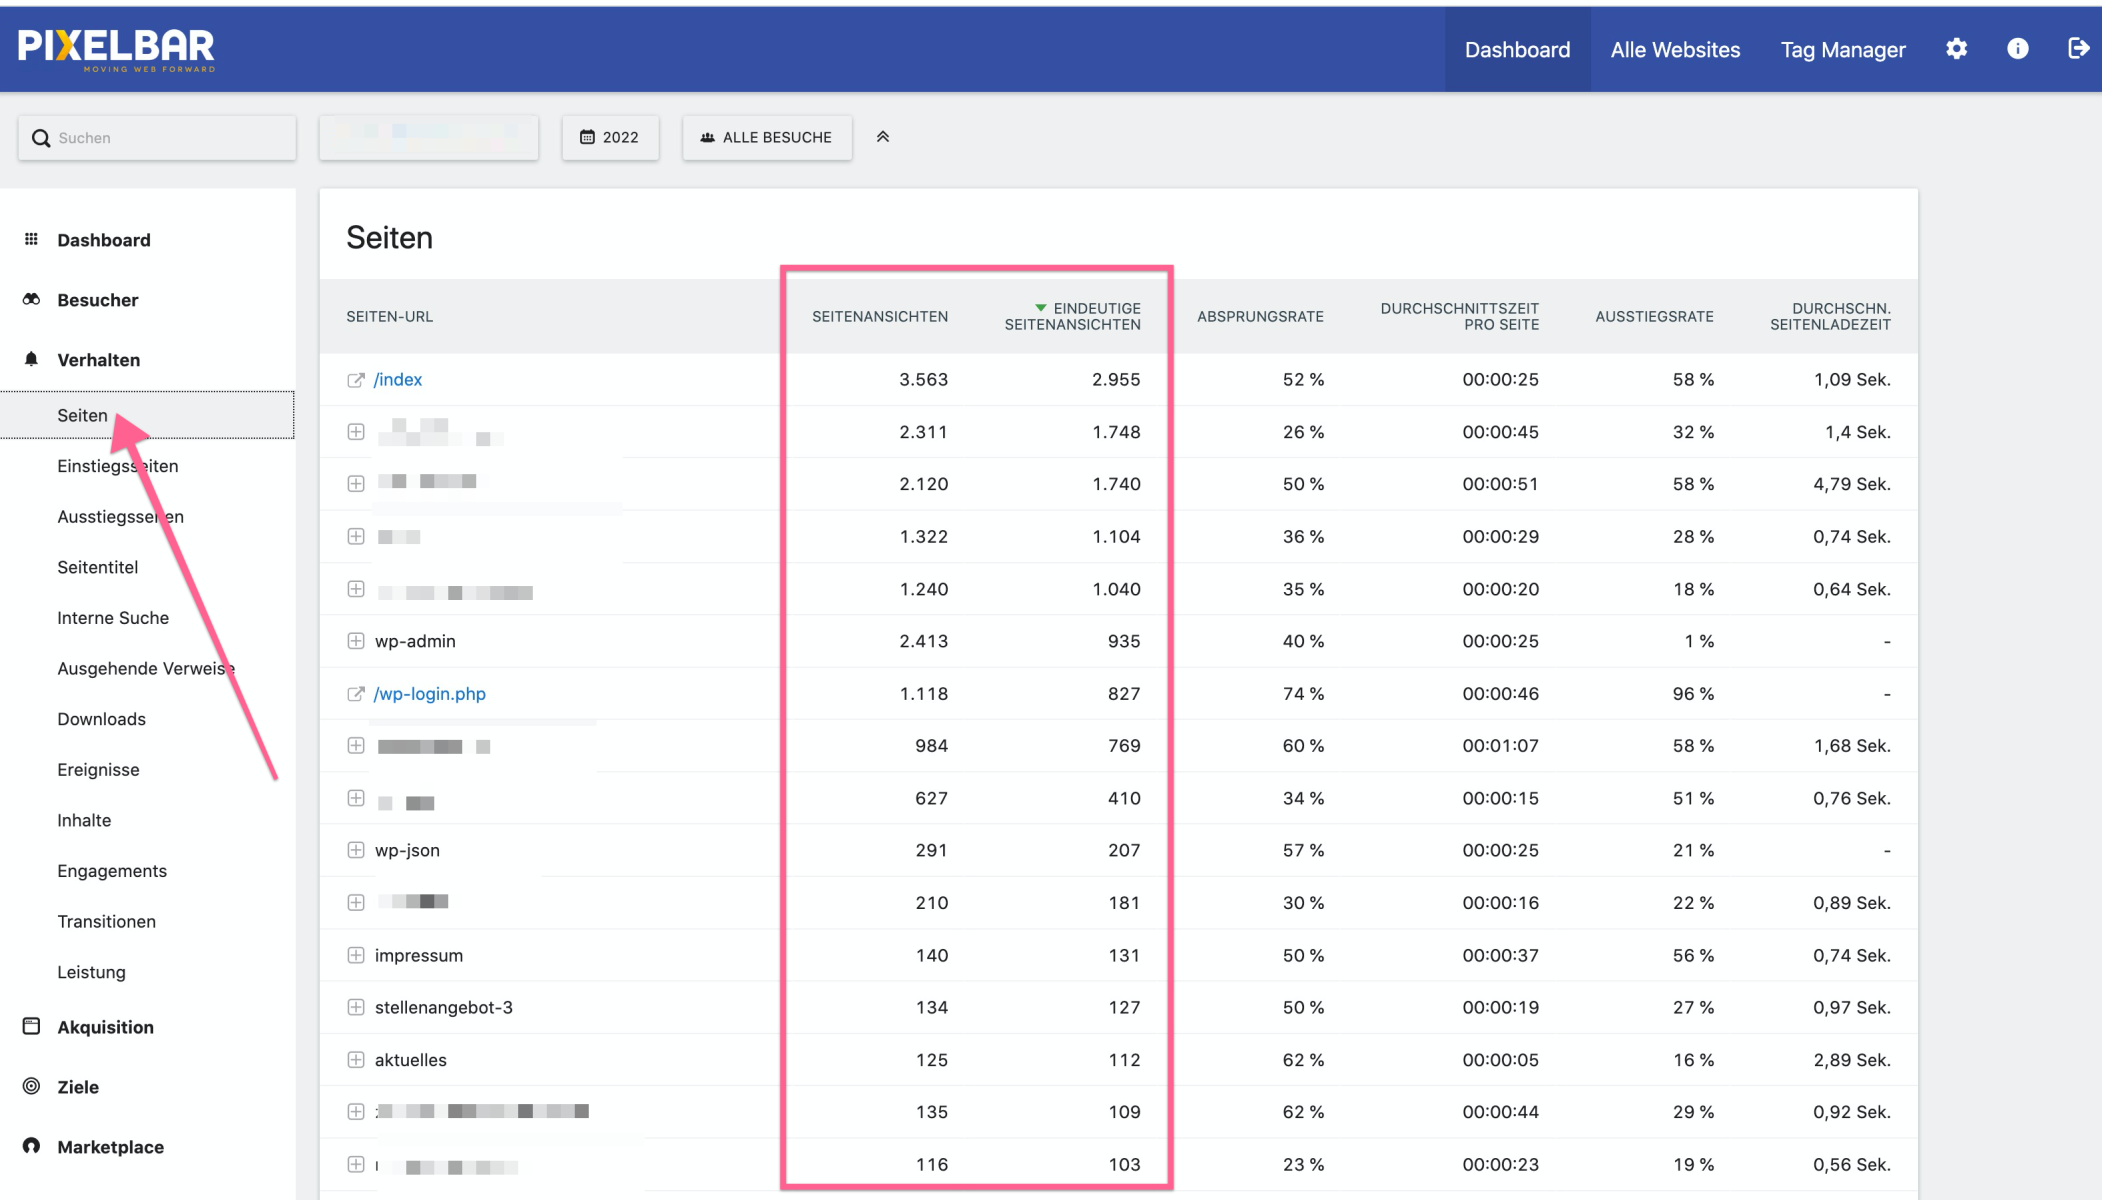Expand the impressum row
2102x1200 pixels.
click(356, 955)
